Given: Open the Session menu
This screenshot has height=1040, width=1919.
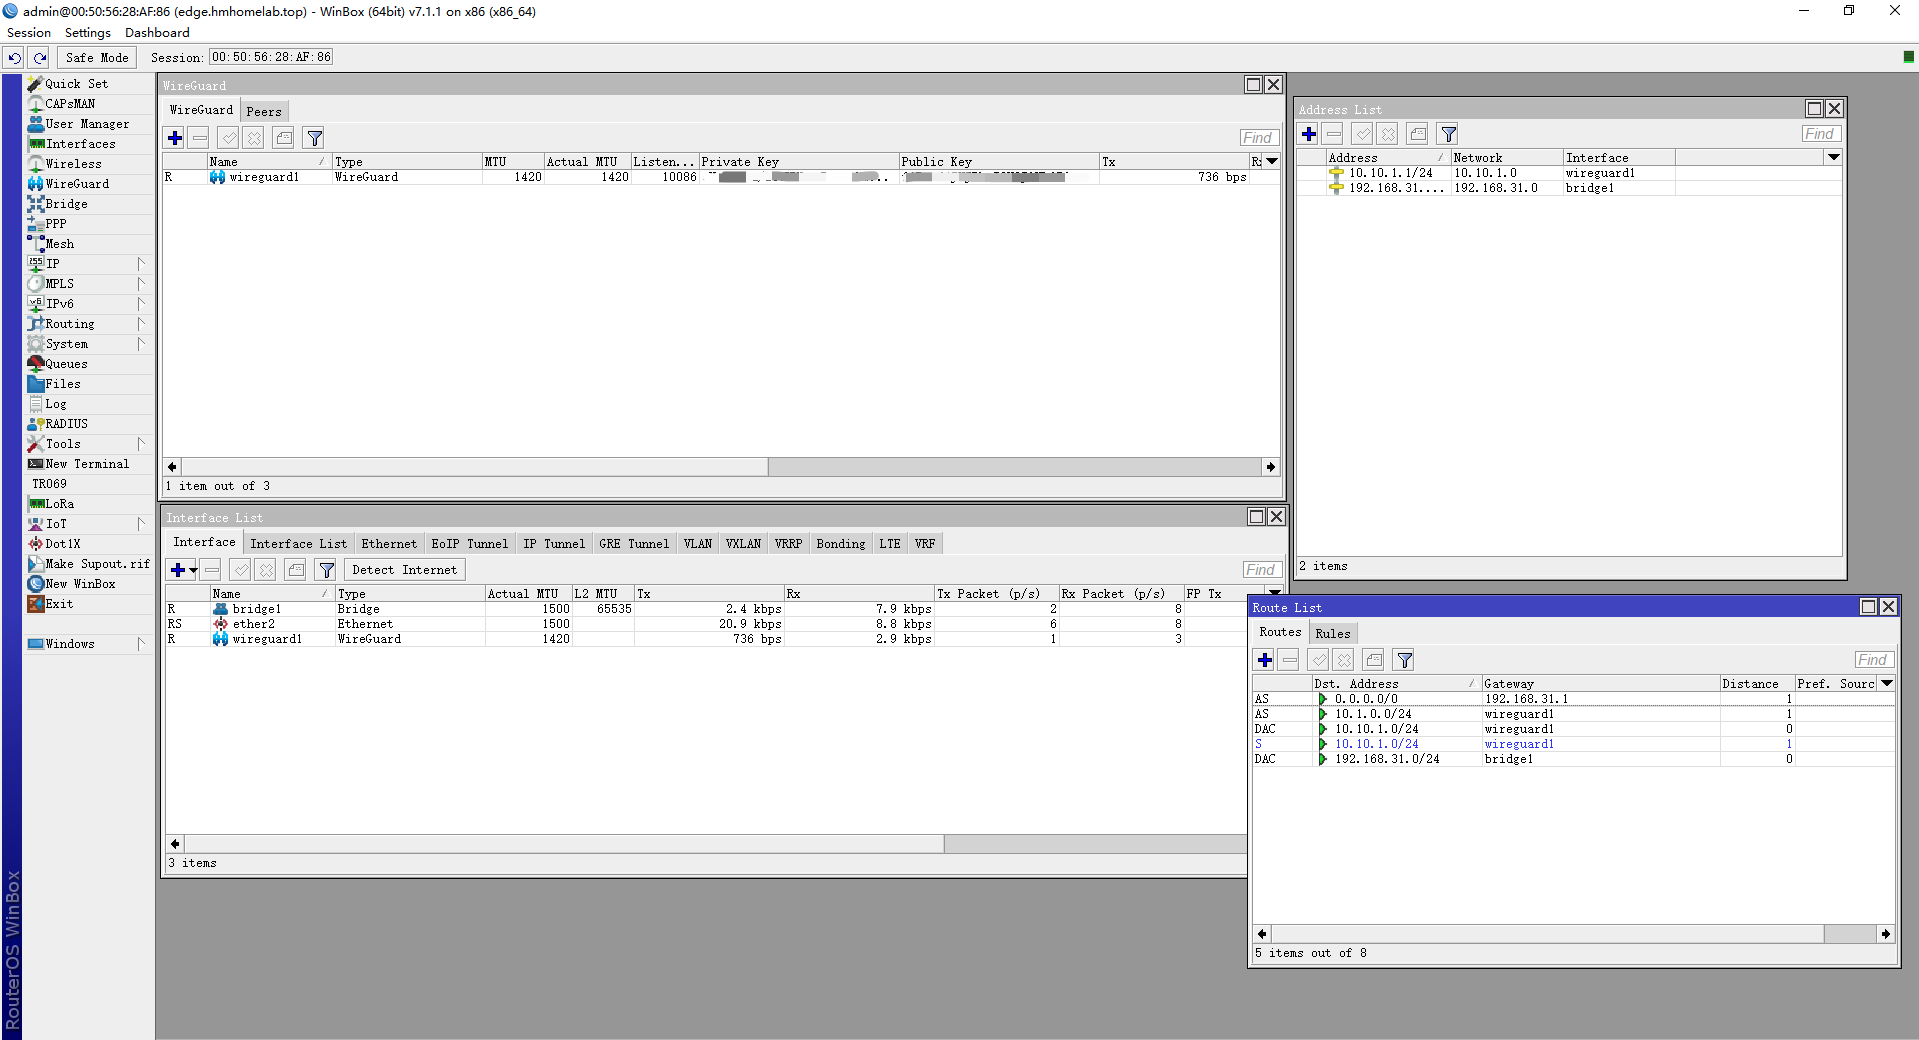Looking at the screenshot, I should pos(29,33).
